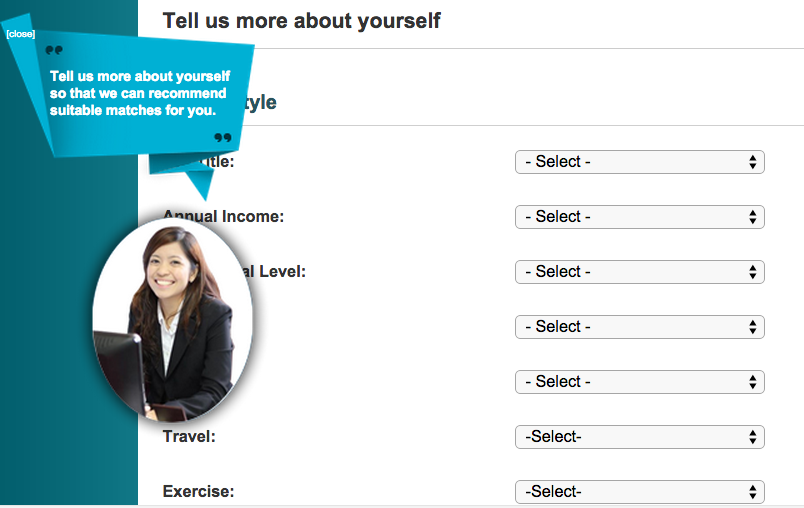
Task: Open the dropdown just below Educational Level
Action: point(639,327)
